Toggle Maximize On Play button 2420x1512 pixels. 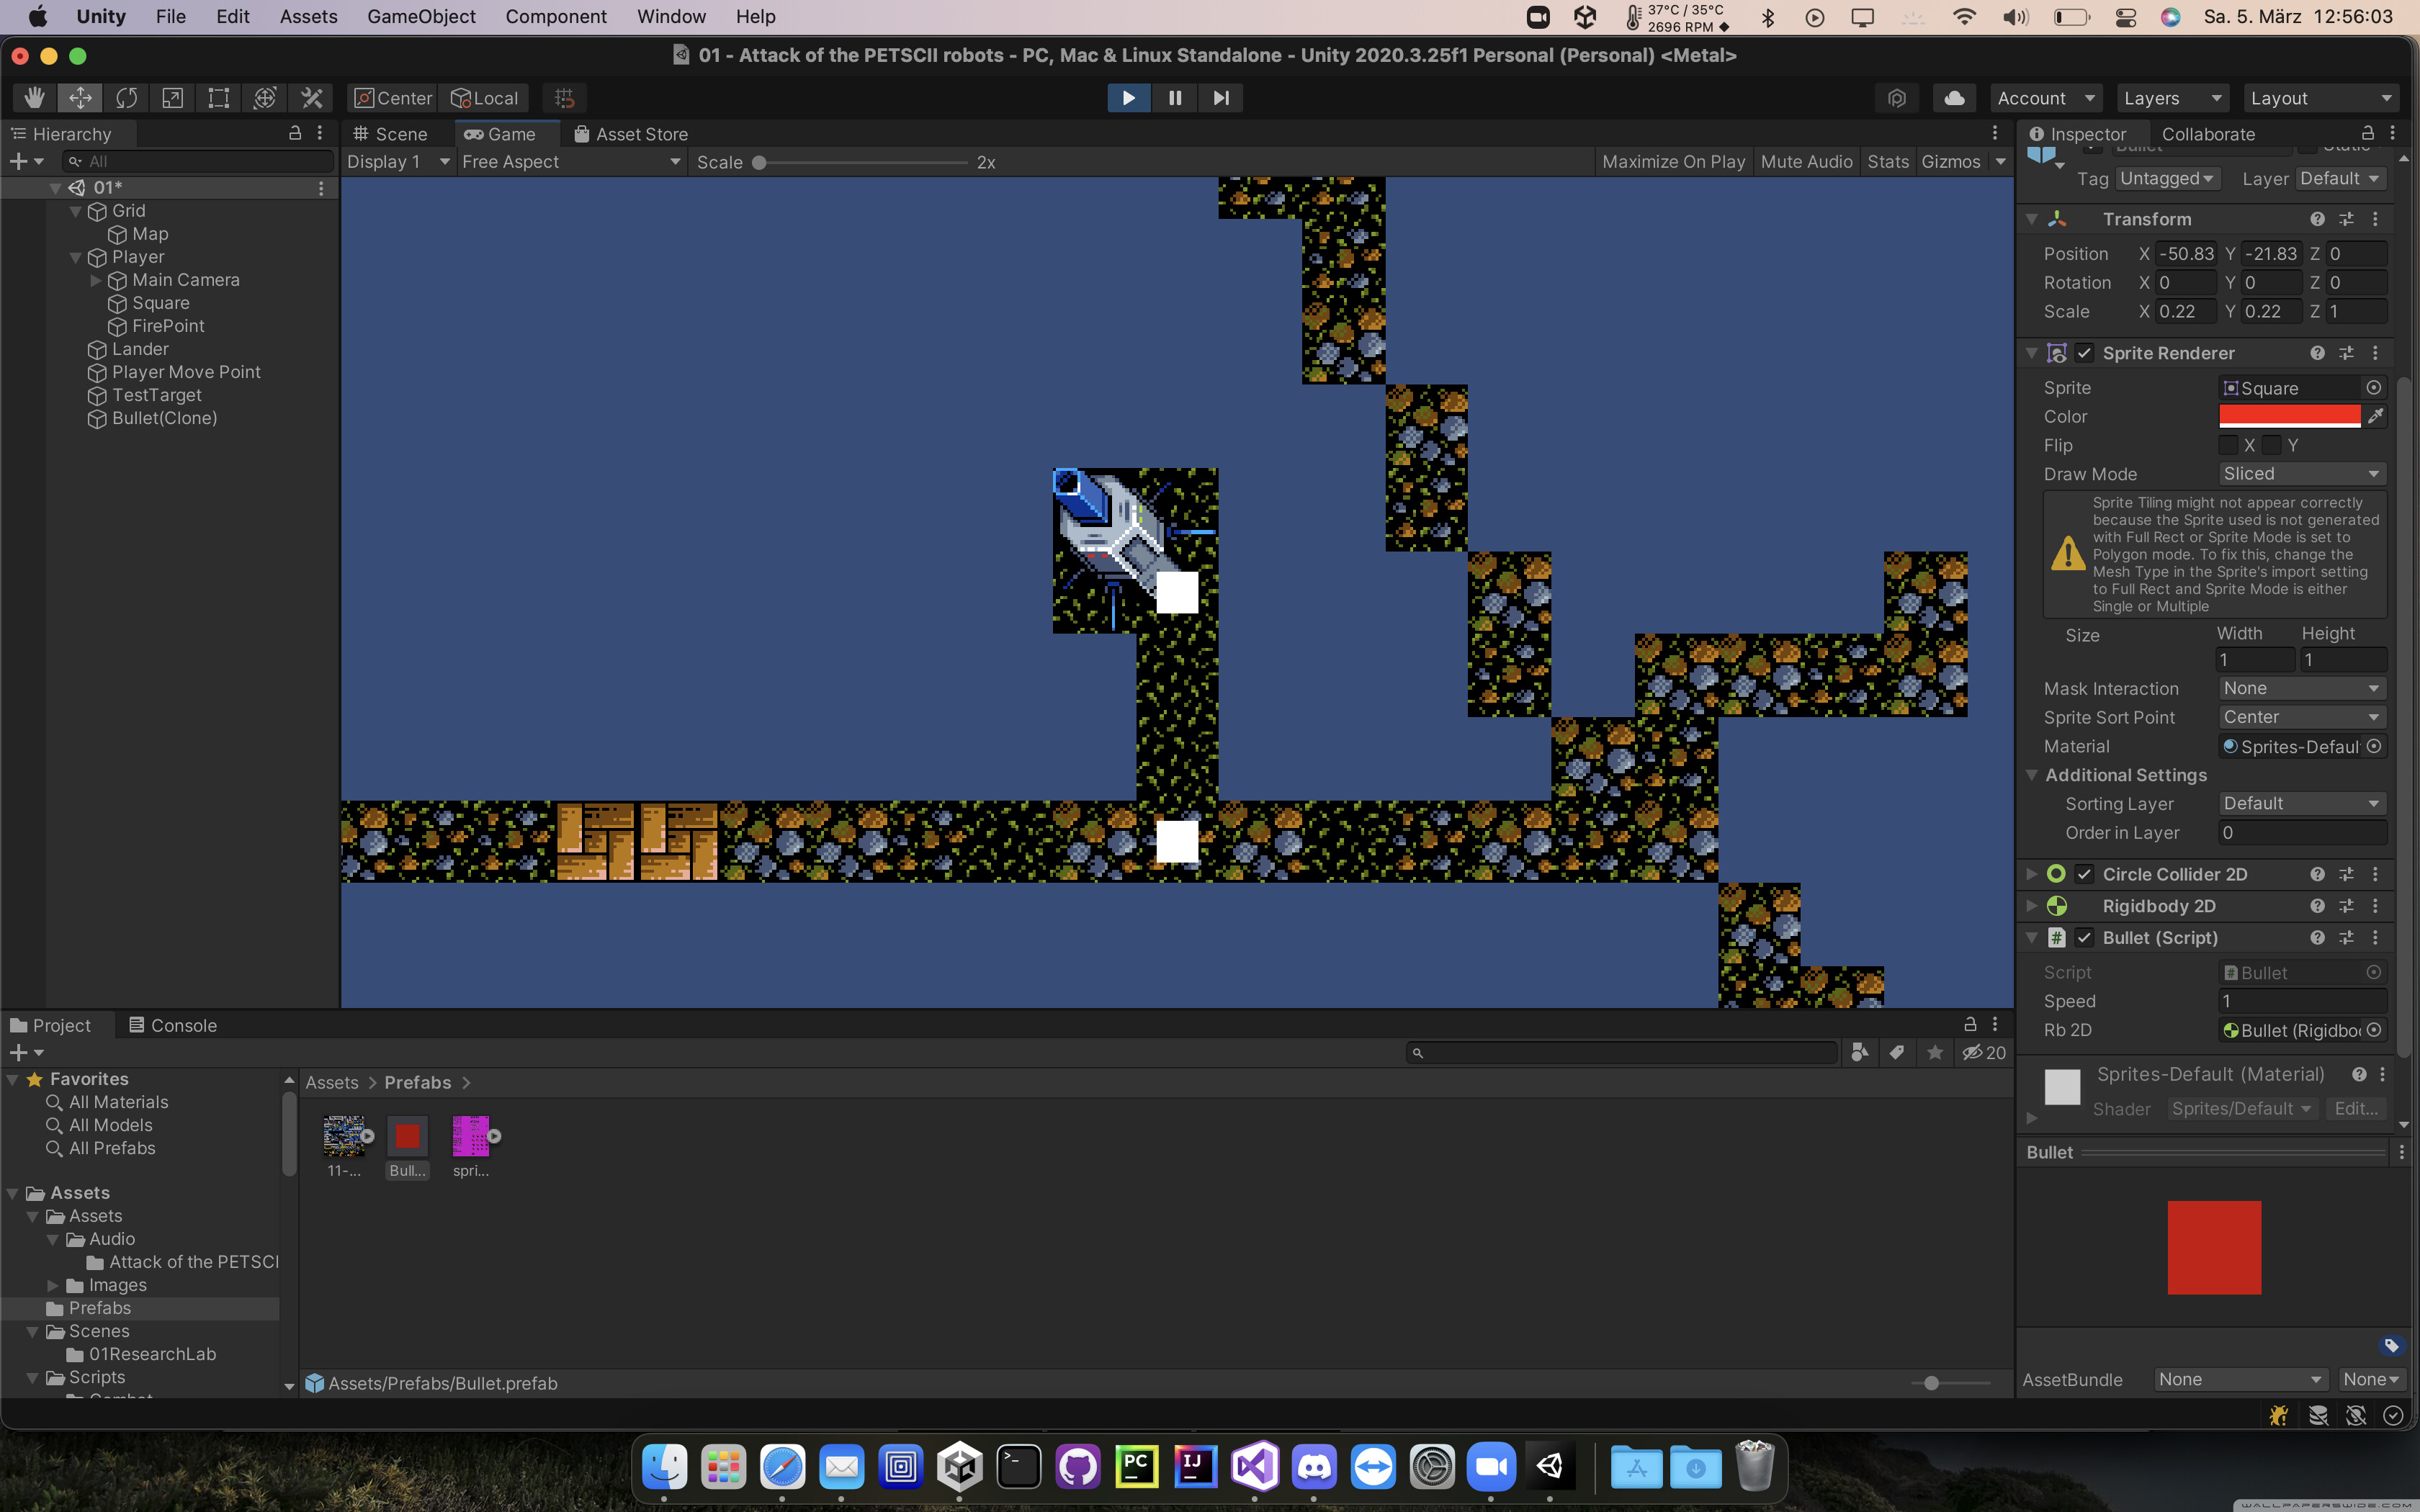[x=1673, y=162]
